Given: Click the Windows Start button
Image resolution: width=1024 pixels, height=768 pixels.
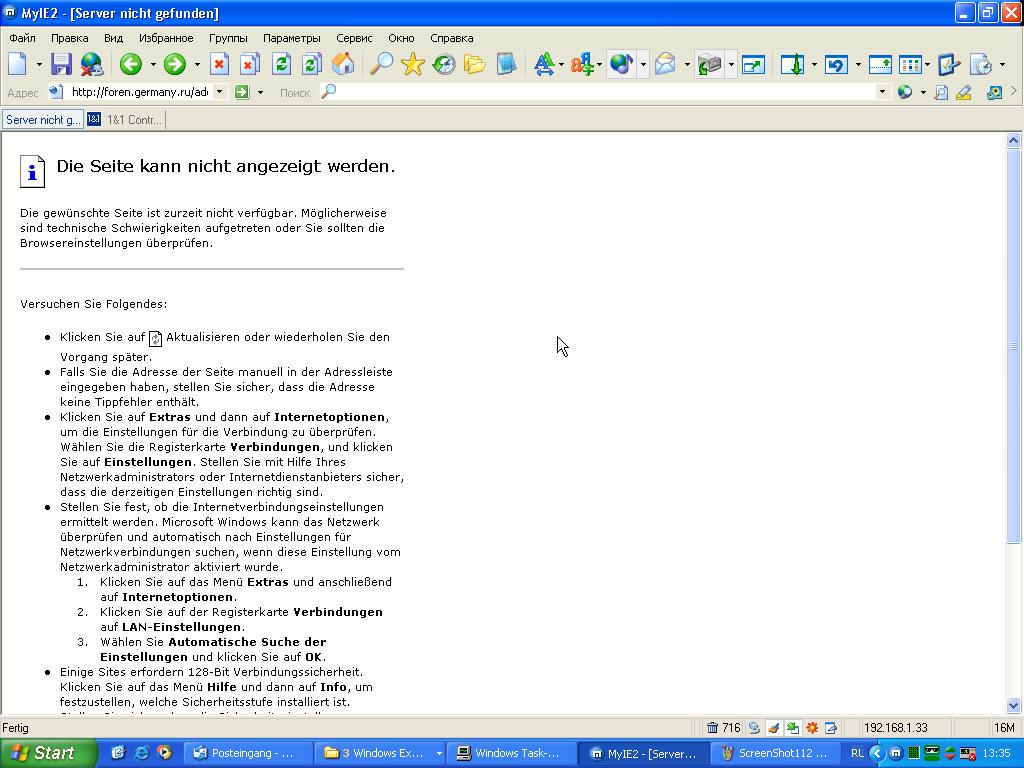Looking at the screenshot, I should 48,753.
